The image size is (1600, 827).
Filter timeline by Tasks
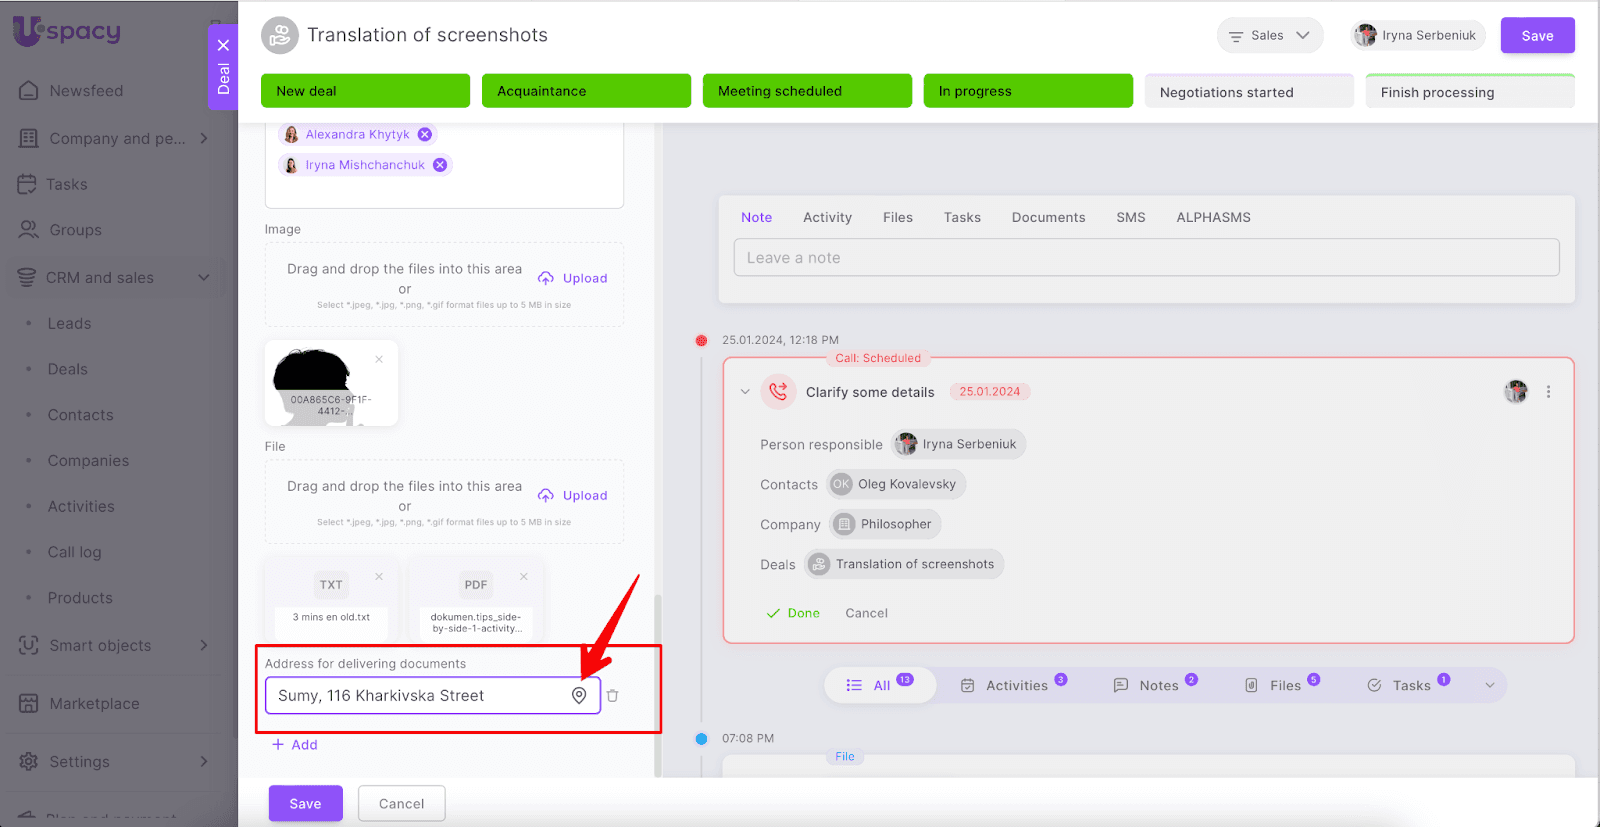(1408, 685)
